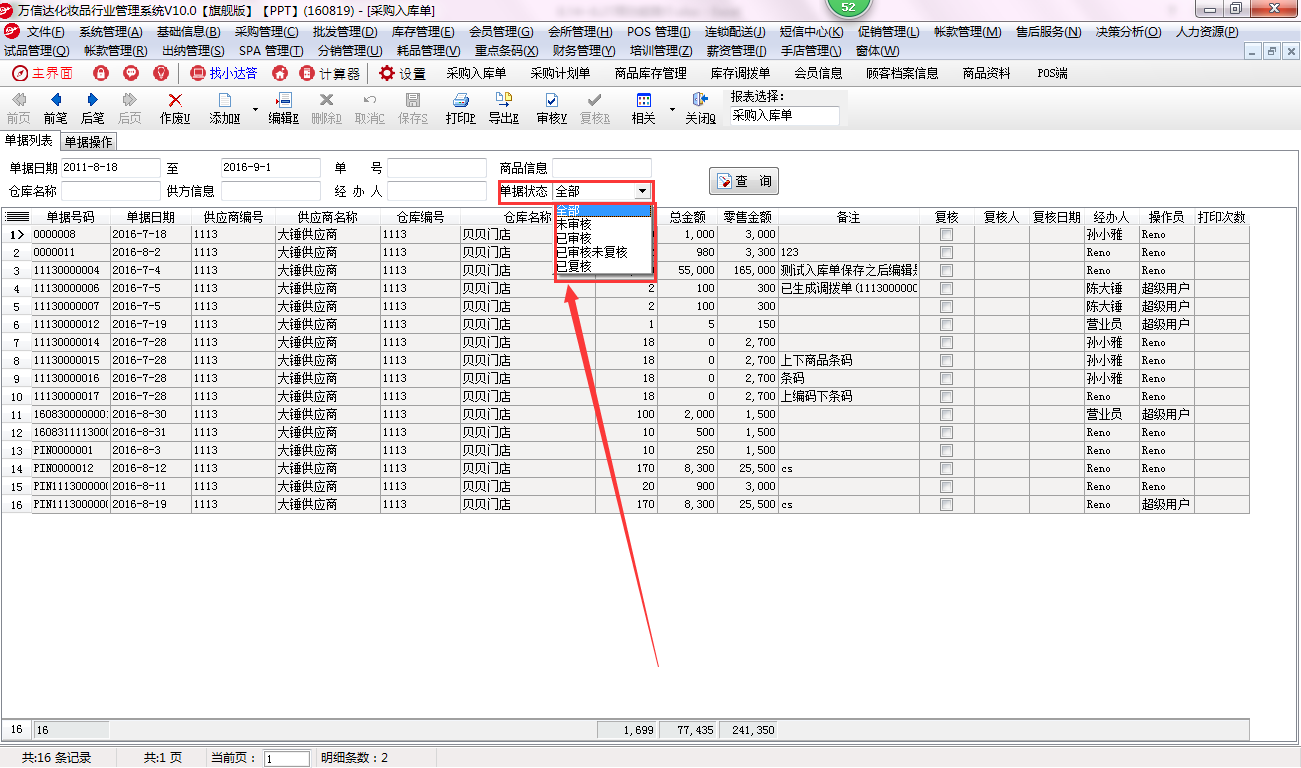Close the form with 关闭
Image resolution: width=1301 pixels, height=768 pixels.
coord(701,108)
